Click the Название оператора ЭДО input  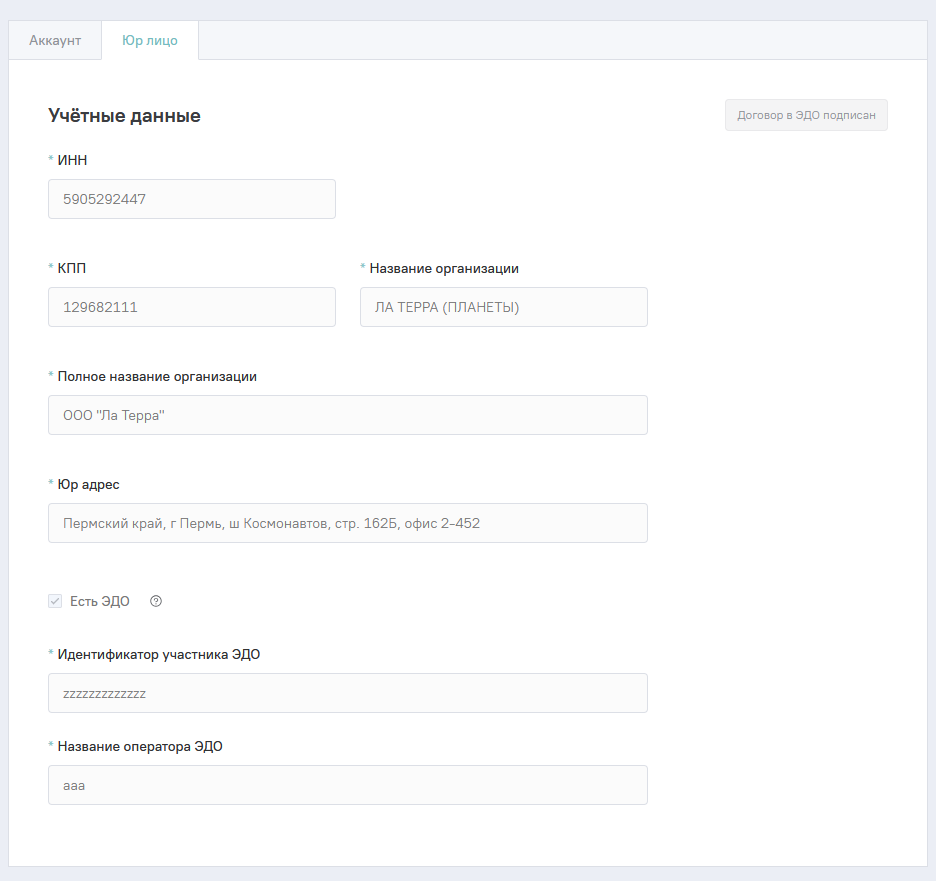348,785
